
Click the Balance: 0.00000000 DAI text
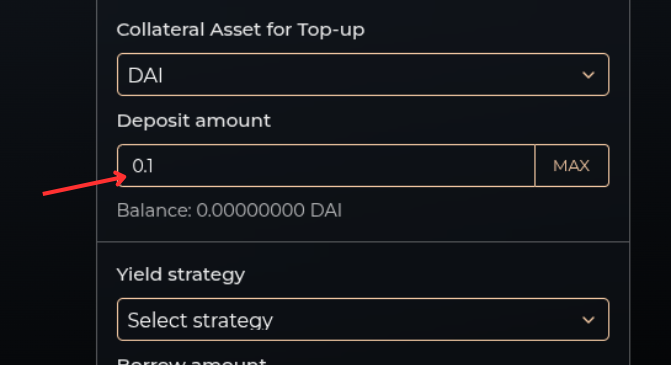(x=229, y=211)
